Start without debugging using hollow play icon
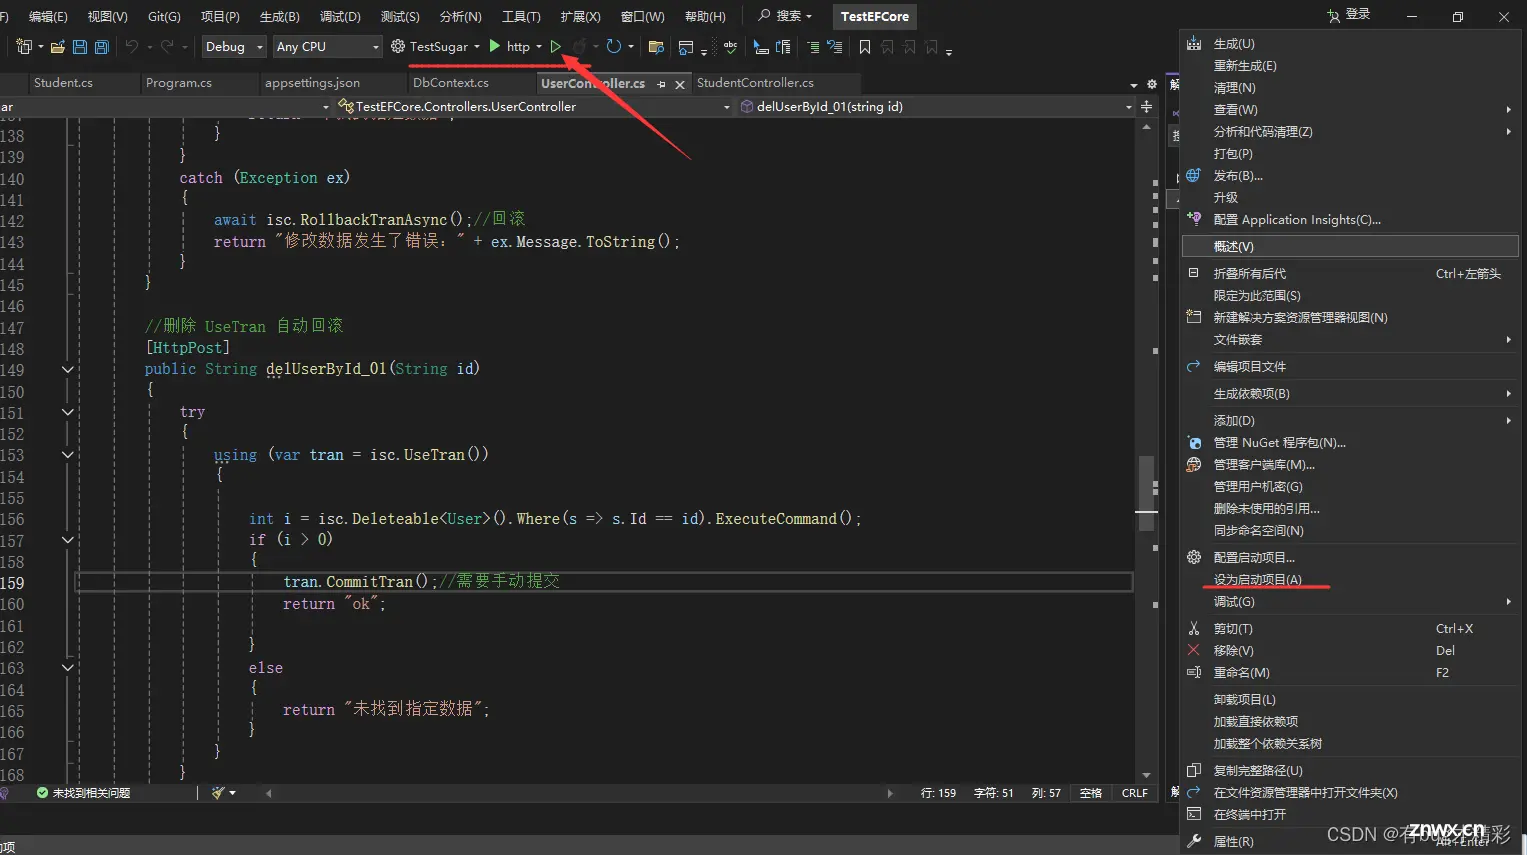 556,47
